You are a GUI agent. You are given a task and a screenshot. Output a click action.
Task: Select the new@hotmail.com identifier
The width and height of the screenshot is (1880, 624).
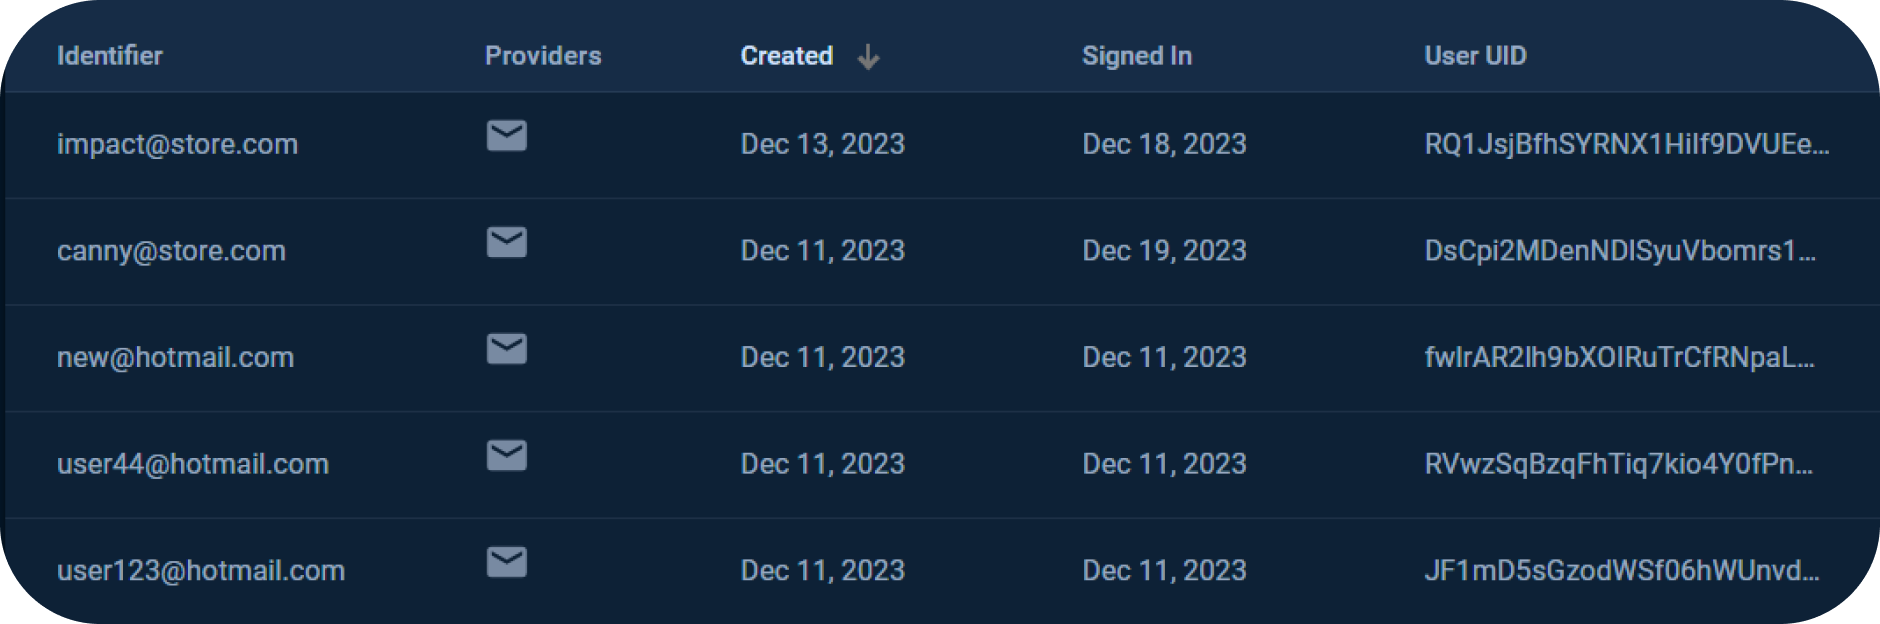point(176,357)
